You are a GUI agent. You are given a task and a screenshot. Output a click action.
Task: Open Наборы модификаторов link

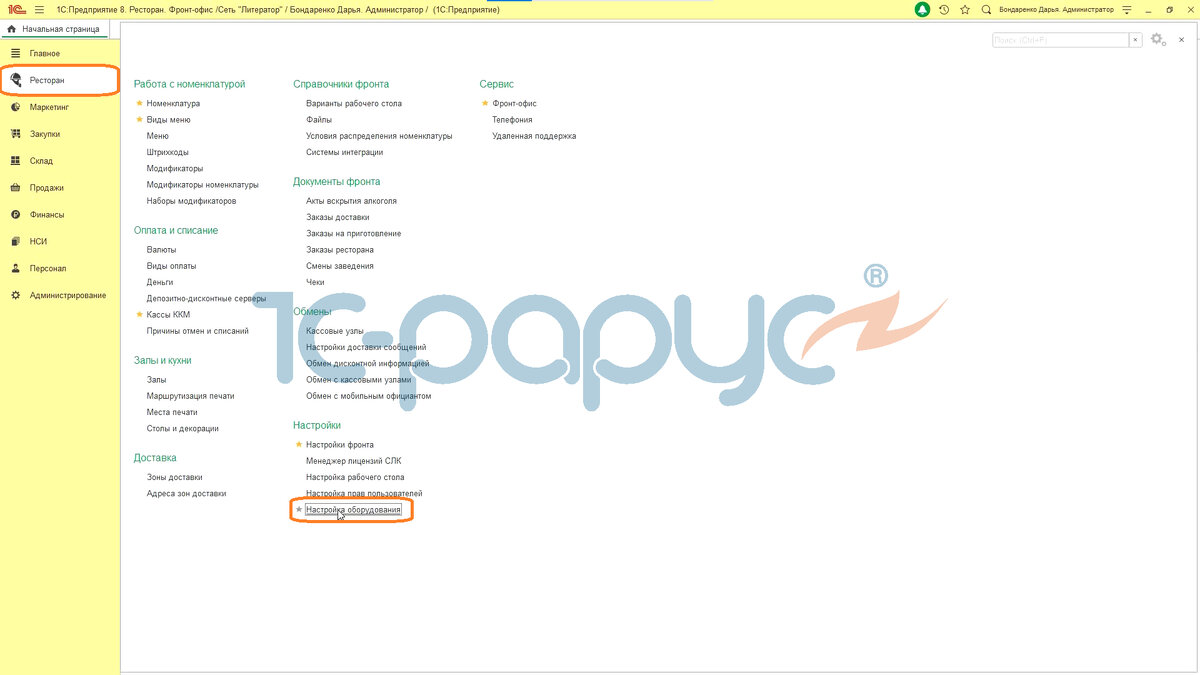click(x=191, y=201)
